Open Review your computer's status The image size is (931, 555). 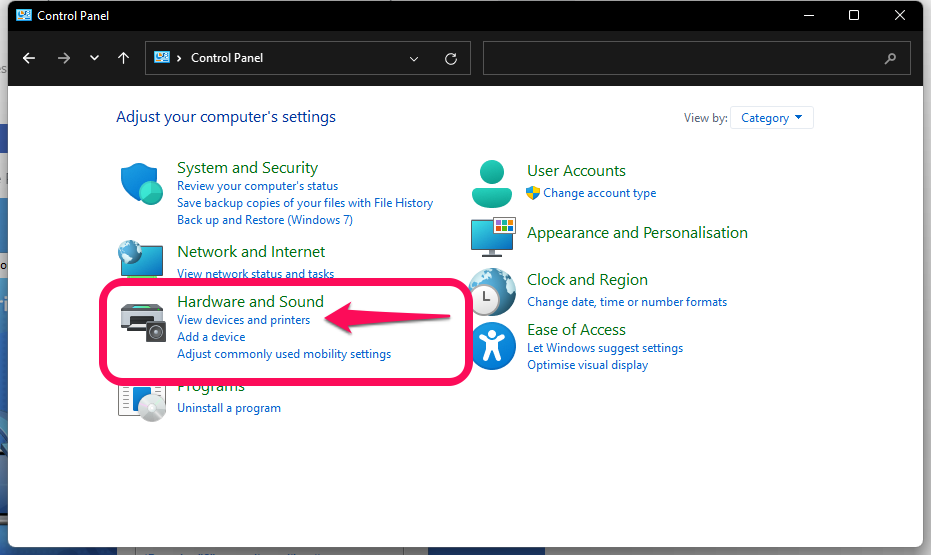click(257, 186)
